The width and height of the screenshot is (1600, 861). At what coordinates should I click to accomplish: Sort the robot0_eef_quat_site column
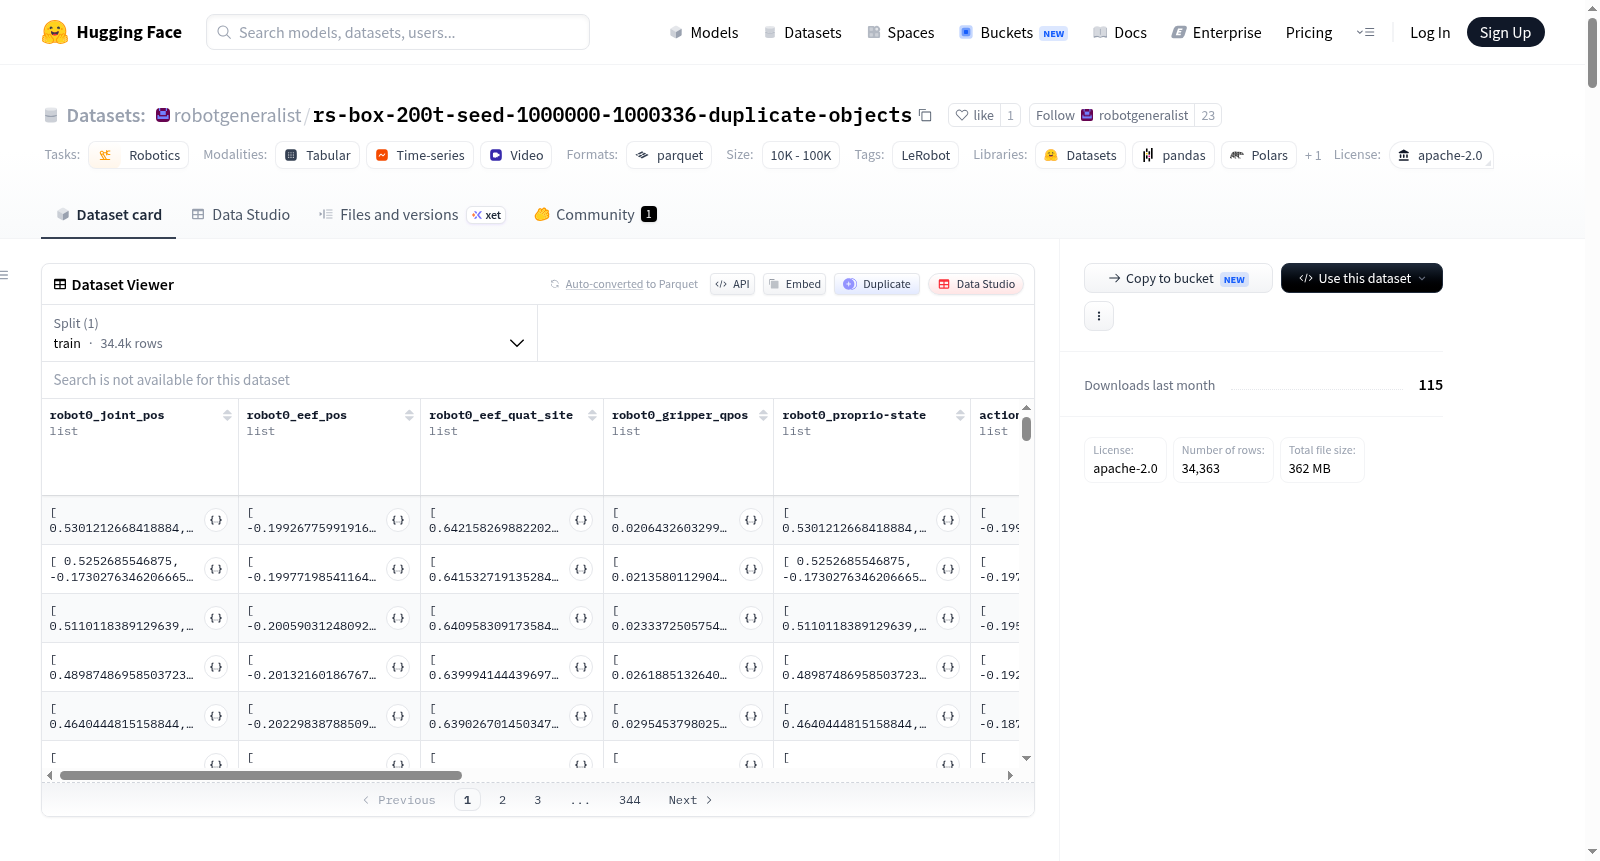pos(592,415)
